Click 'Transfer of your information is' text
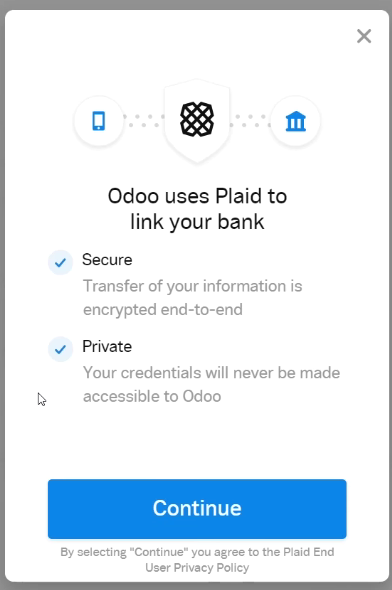This screenshot has width=392, height=590. (193, 286)
